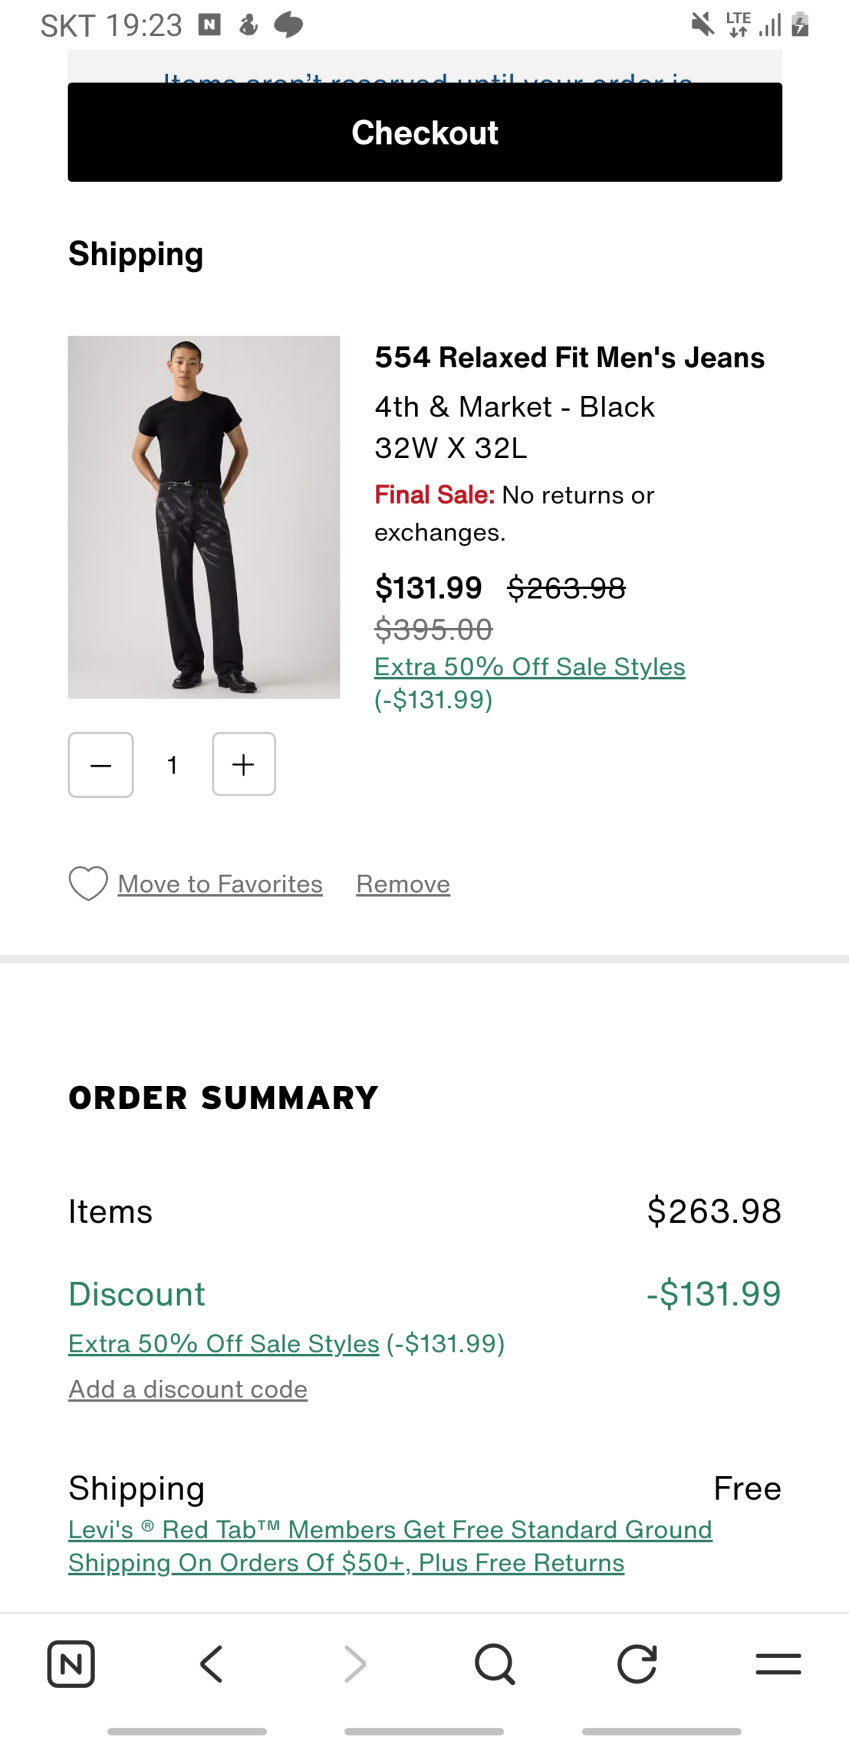Decrease jeans quantity with minus button
849x1747 pixels.
101,765
